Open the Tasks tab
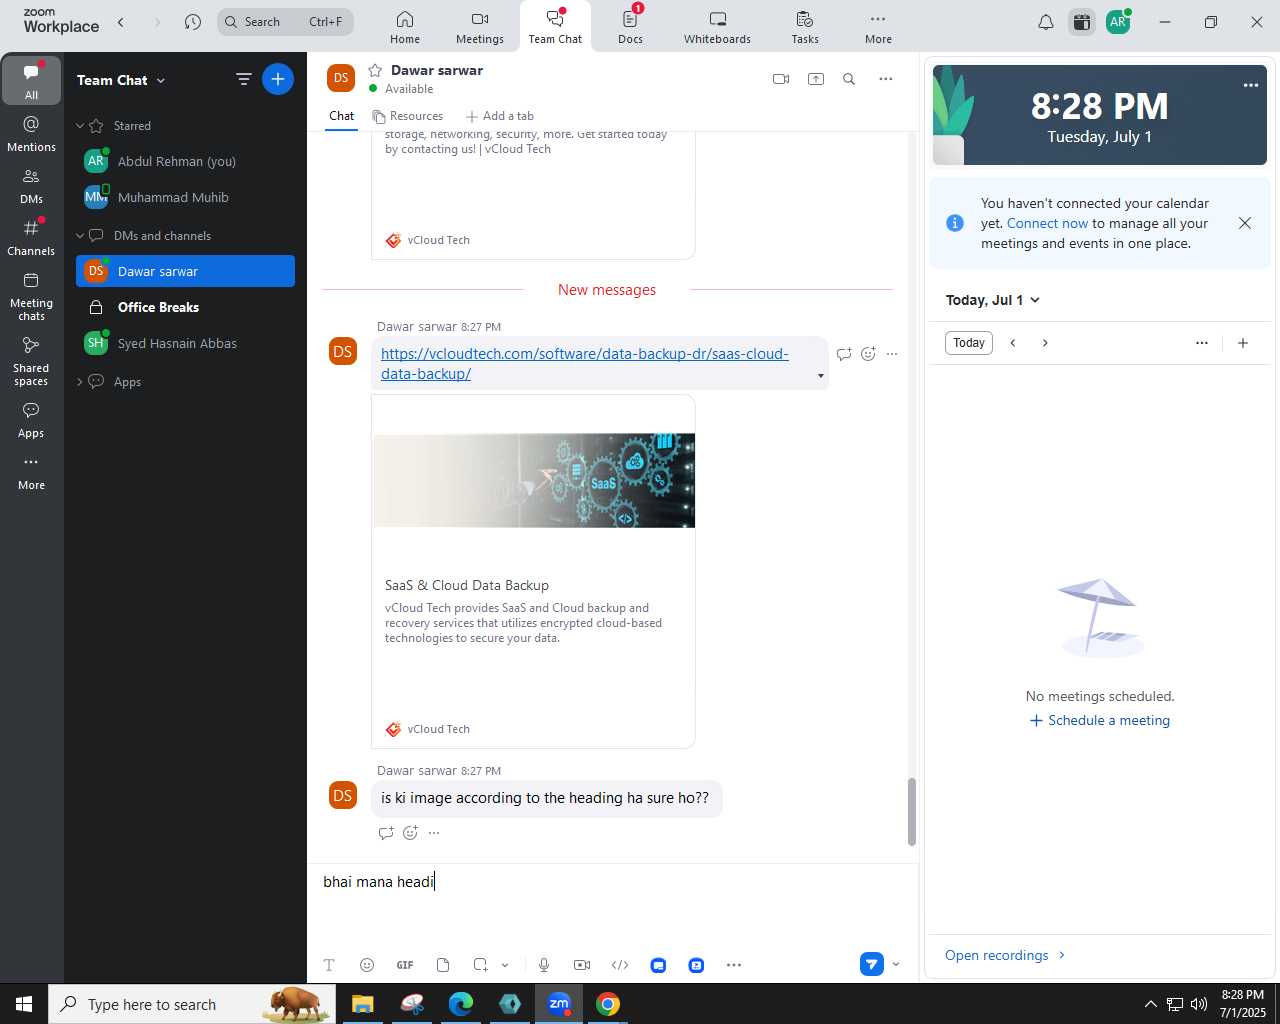Image resolution: width=1280 pixels, height=1024 pixels. 805,27
